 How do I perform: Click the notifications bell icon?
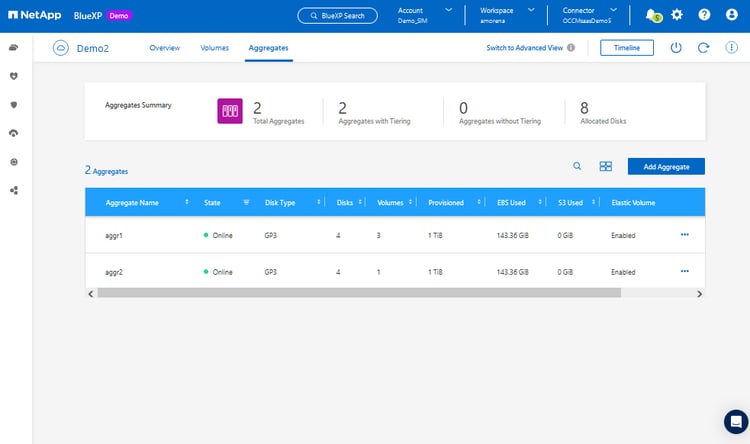point(652,15)
